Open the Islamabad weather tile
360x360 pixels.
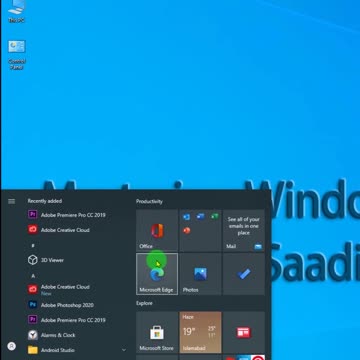(200, 332)
